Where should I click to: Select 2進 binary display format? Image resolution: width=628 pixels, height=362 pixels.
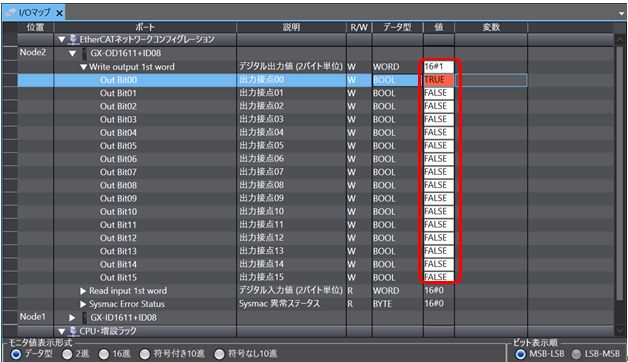coord(67,354)
